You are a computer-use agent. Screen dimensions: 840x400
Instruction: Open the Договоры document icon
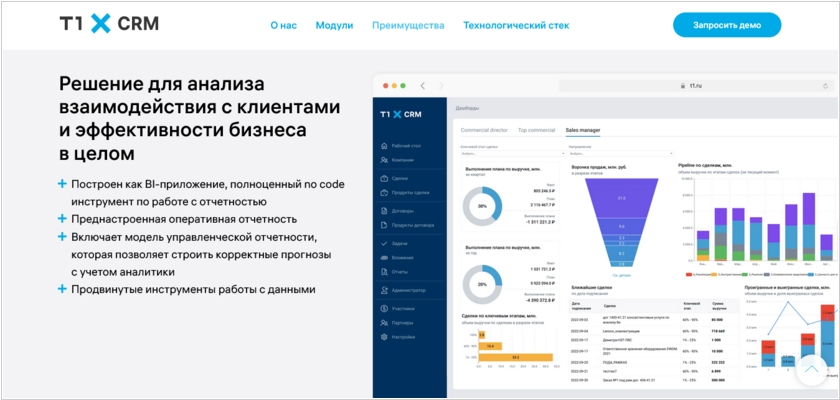click(x=384, y=211)
